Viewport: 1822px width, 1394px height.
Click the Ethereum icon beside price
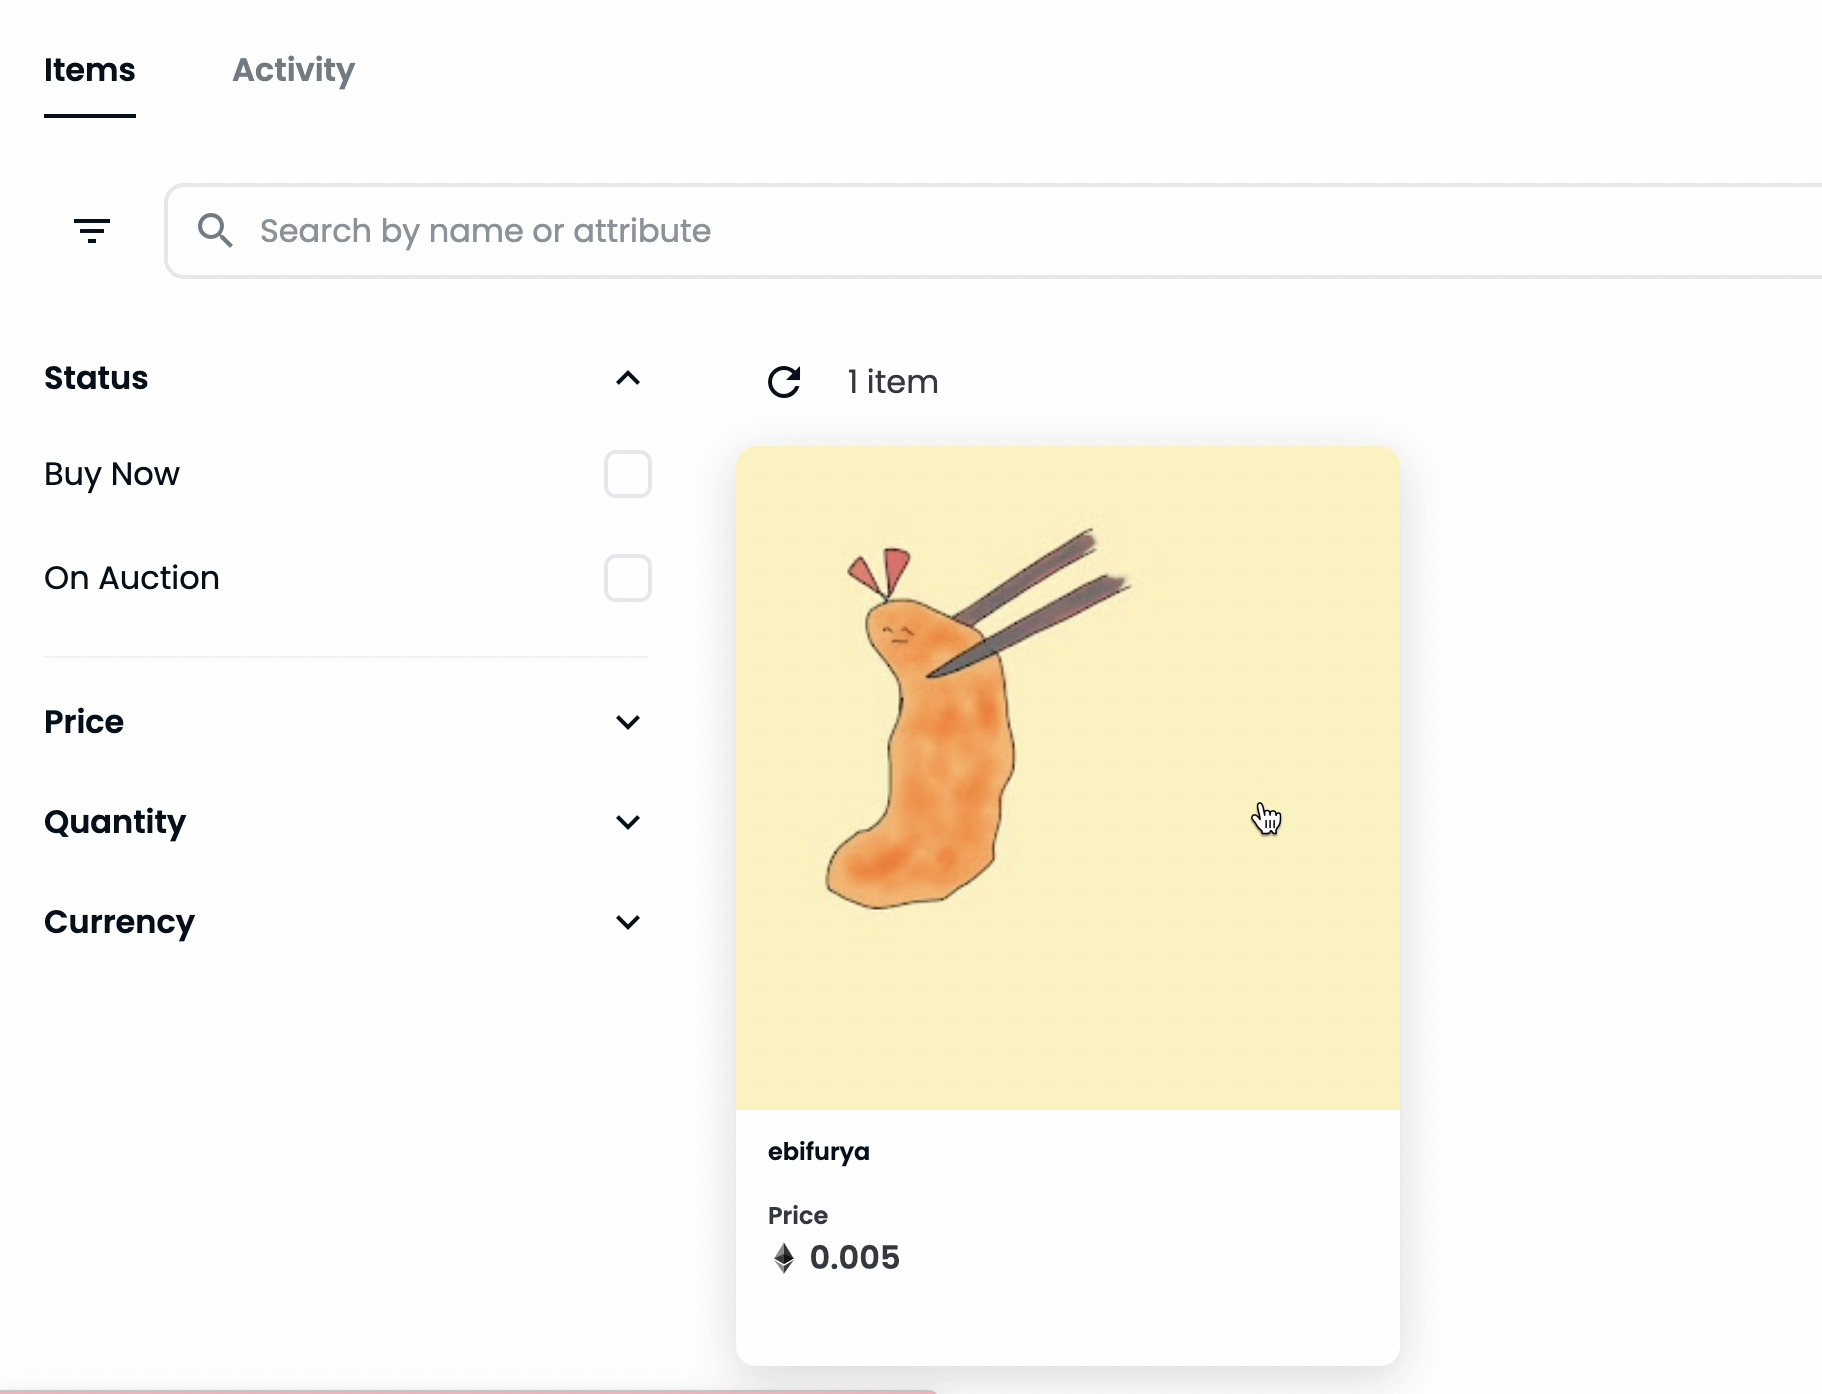coord(784,1257)
